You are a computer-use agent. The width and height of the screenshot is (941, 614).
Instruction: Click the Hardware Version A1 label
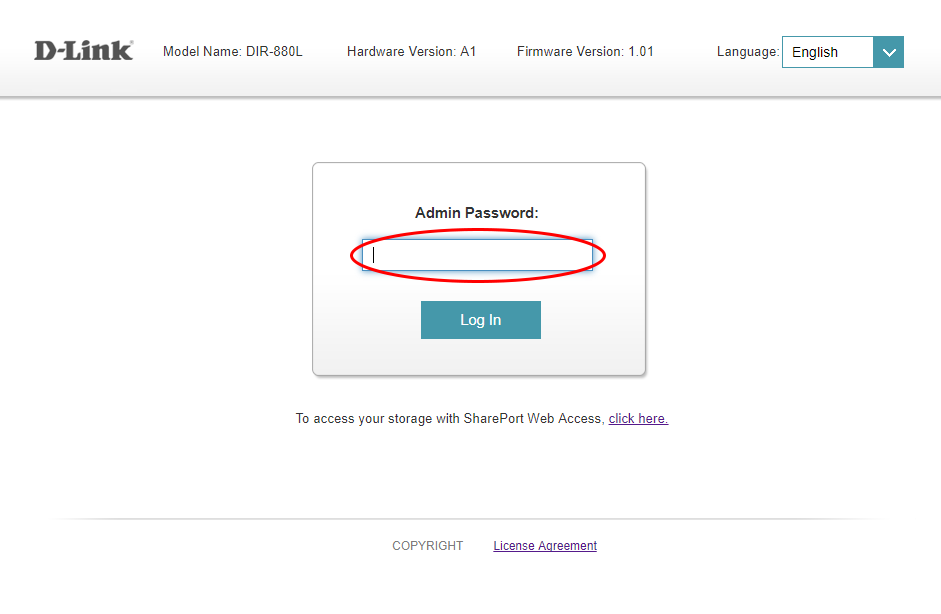(412, 52)
